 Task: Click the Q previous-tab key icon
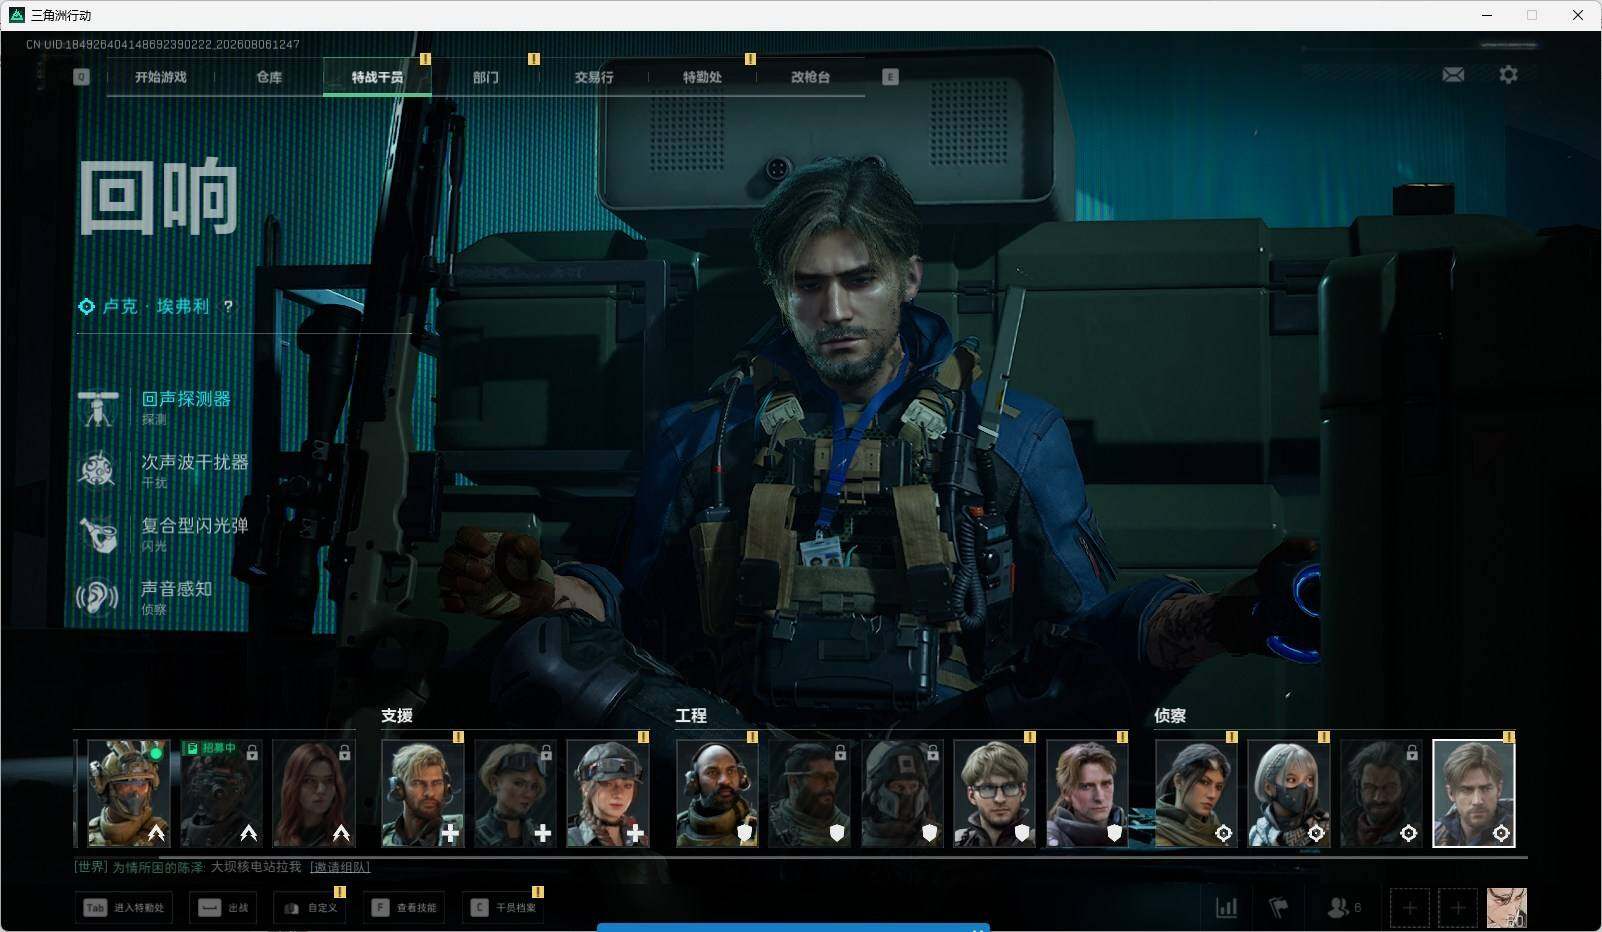81,77
